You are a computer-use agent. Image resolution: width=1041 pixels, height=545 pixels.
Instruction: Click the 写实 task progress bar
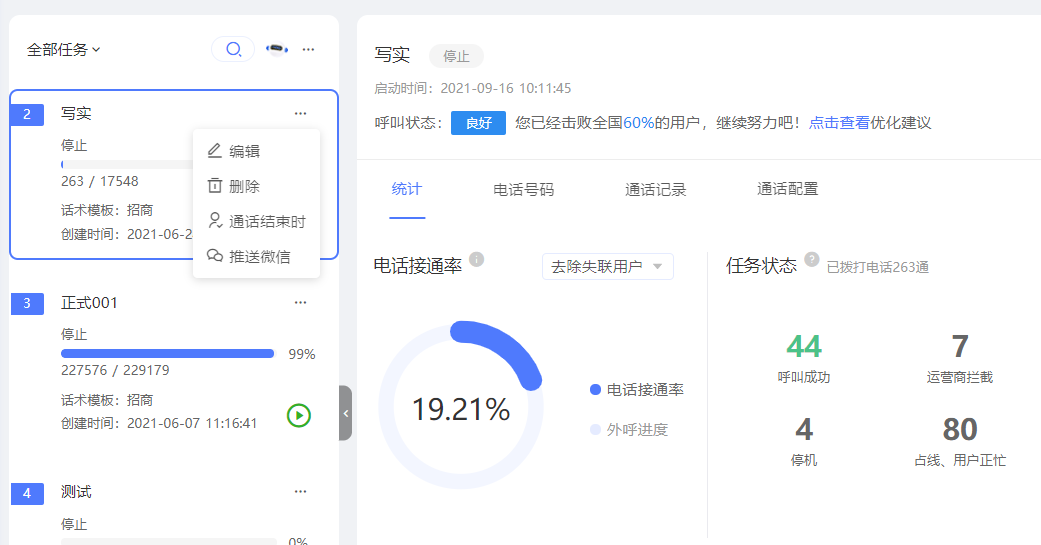pos(126,164)
